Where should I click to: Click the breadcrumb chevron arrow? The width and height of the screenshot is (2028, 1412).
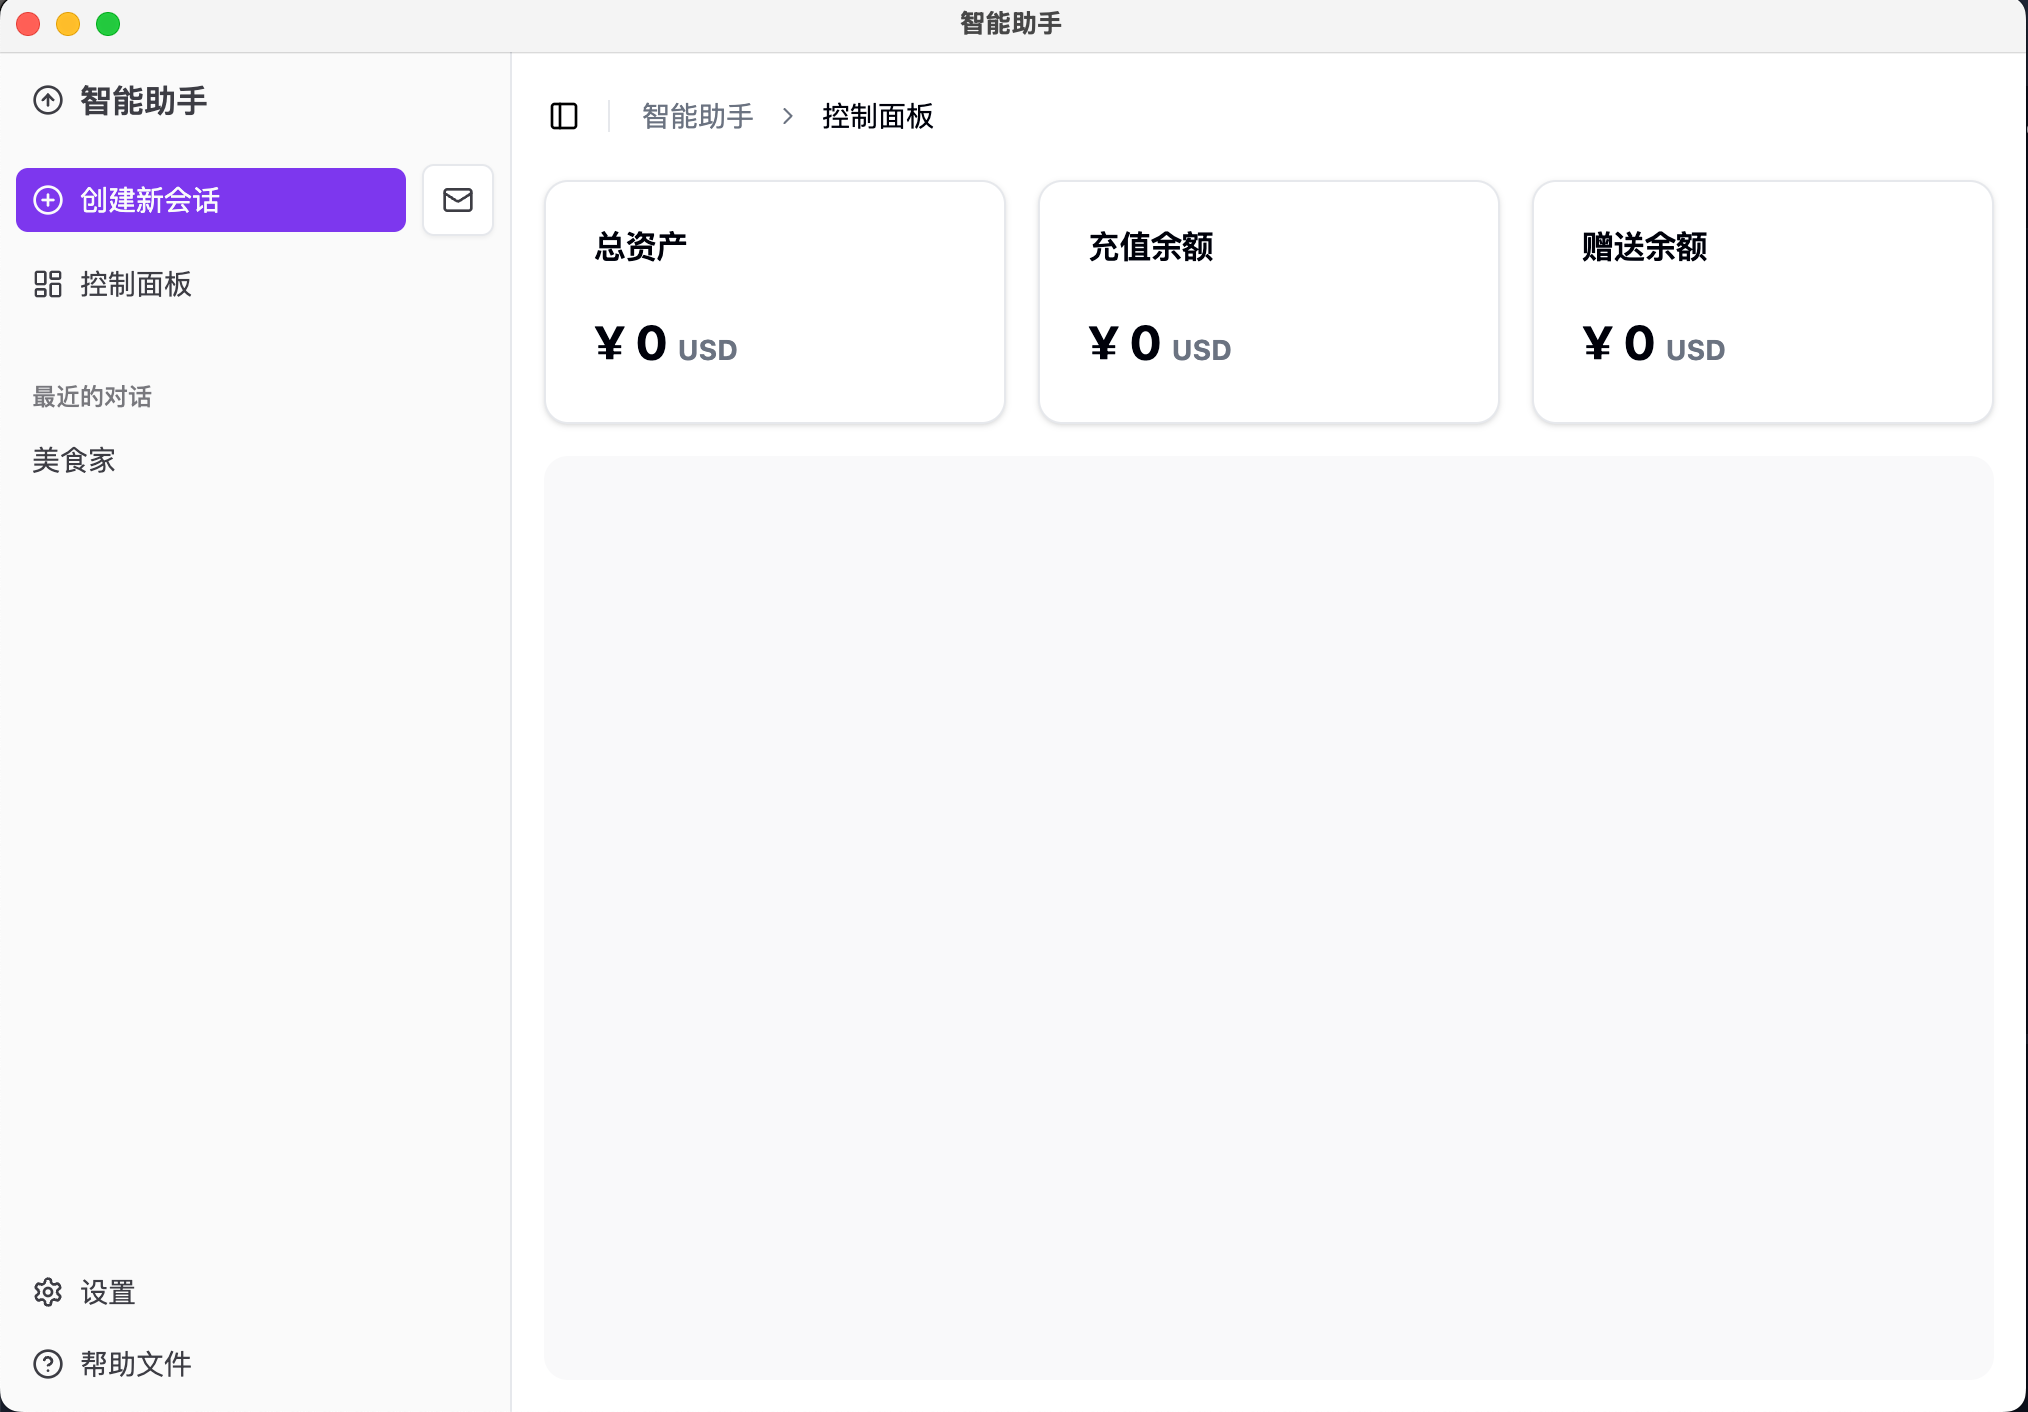pyautogui.click(x=788, y=116)
